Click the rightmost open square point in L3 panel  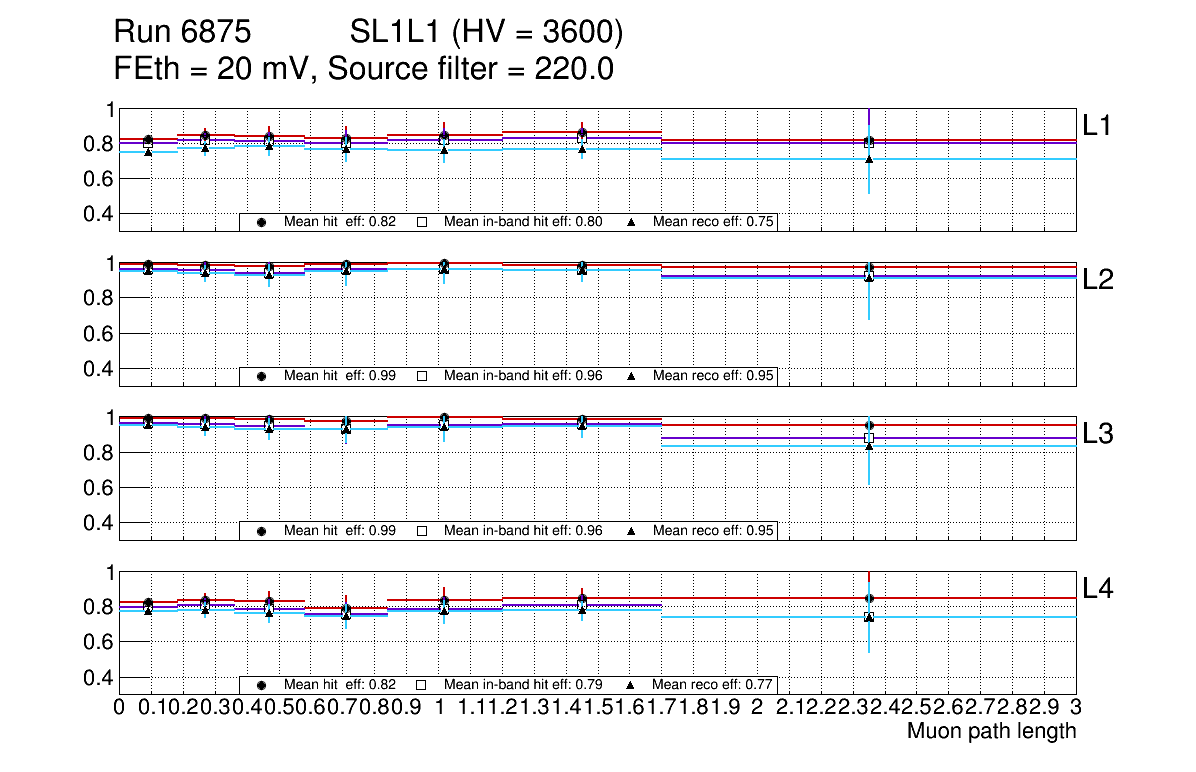pyautogui.click(x=869, y=438)
